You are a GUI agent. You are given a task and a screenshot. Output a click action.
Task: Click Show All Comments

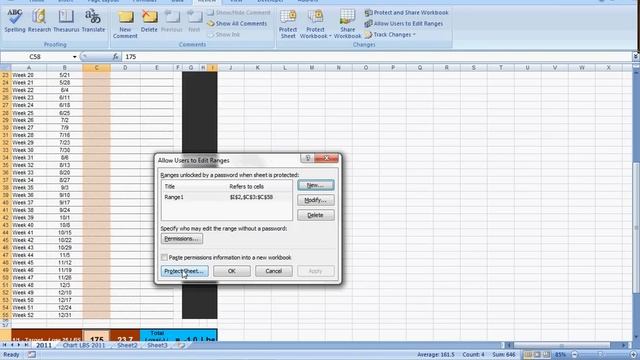point(237,24)
